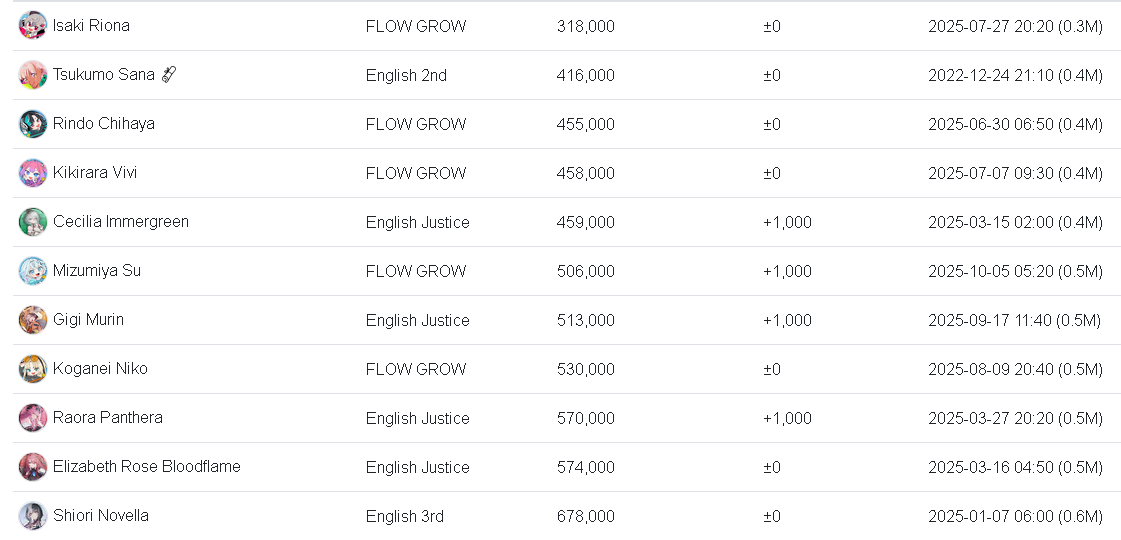The height and width of the screenshot is (540, 1121).
Task: Click Koganei Niko's avatar icon
Action: 32,369
